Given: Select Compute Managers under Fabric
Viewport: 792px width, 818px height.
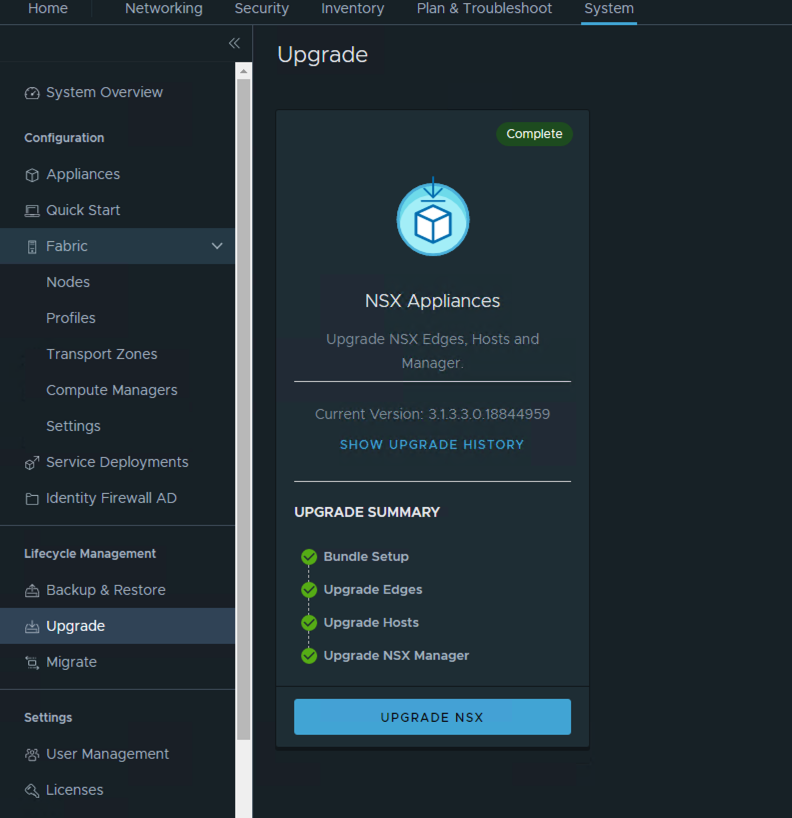Looking at the screenshot, I should coord(112,390).
